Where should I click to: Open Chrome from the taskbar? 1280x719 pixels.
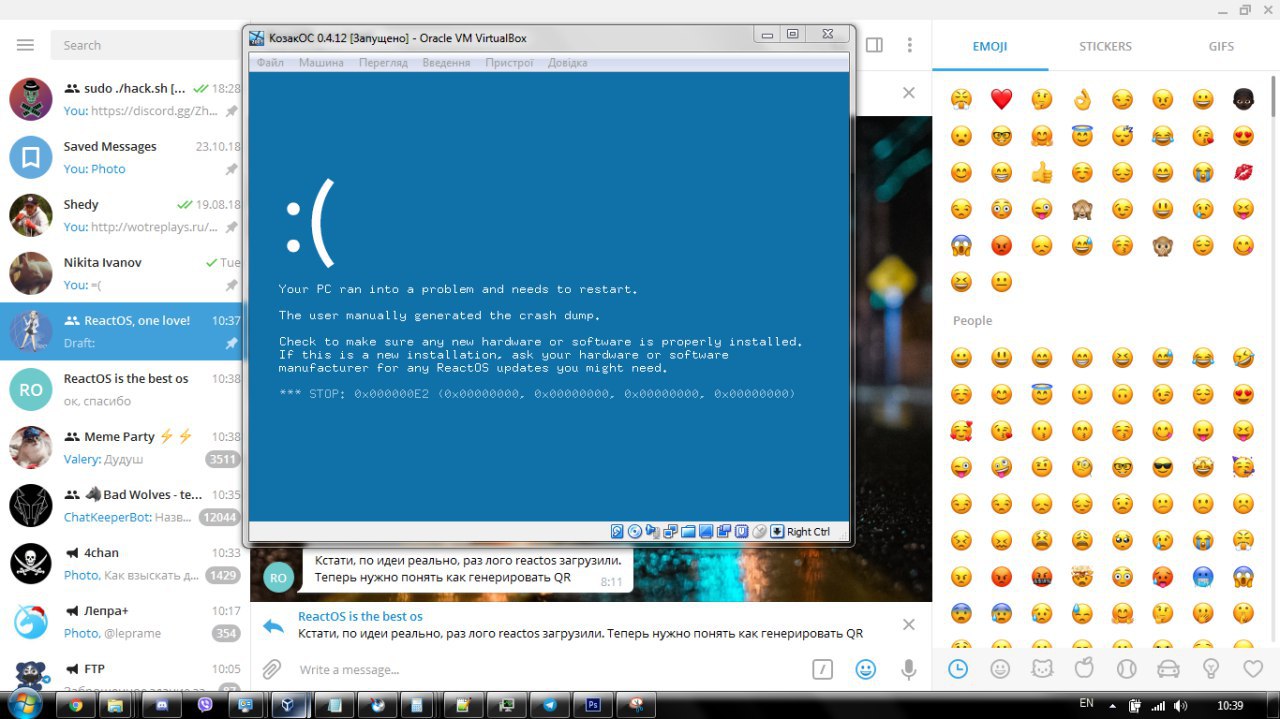coord(76,705)
